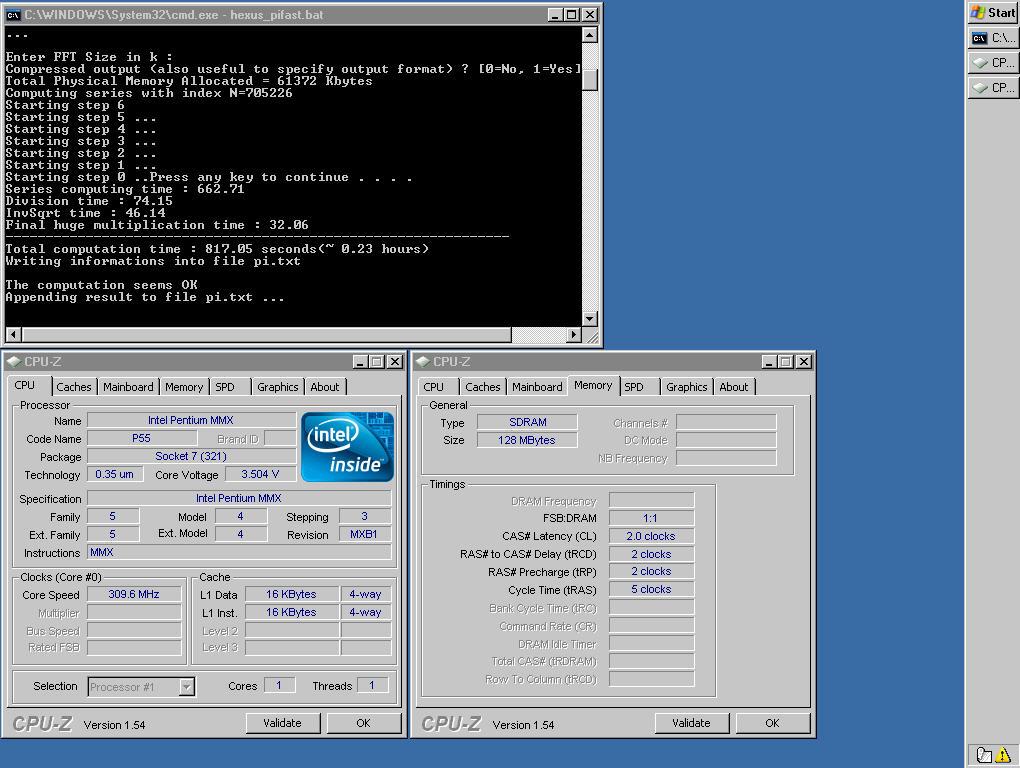Screen dimensions: 1020x768
Task: Click Core Speed value 309.6 MHz
Action: coord(134,594)
